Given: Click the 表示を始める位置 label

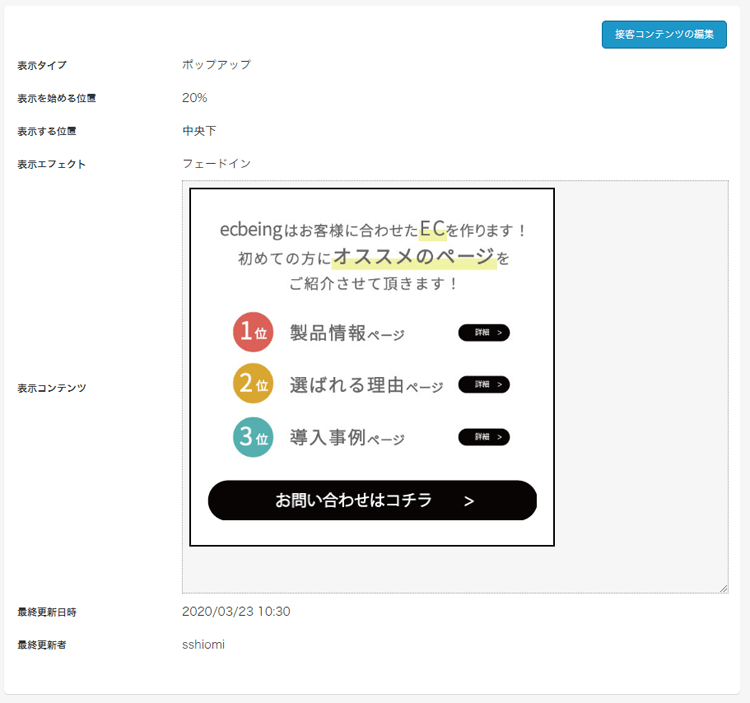Looking at the screenshot, I should [x=56, y=99].
